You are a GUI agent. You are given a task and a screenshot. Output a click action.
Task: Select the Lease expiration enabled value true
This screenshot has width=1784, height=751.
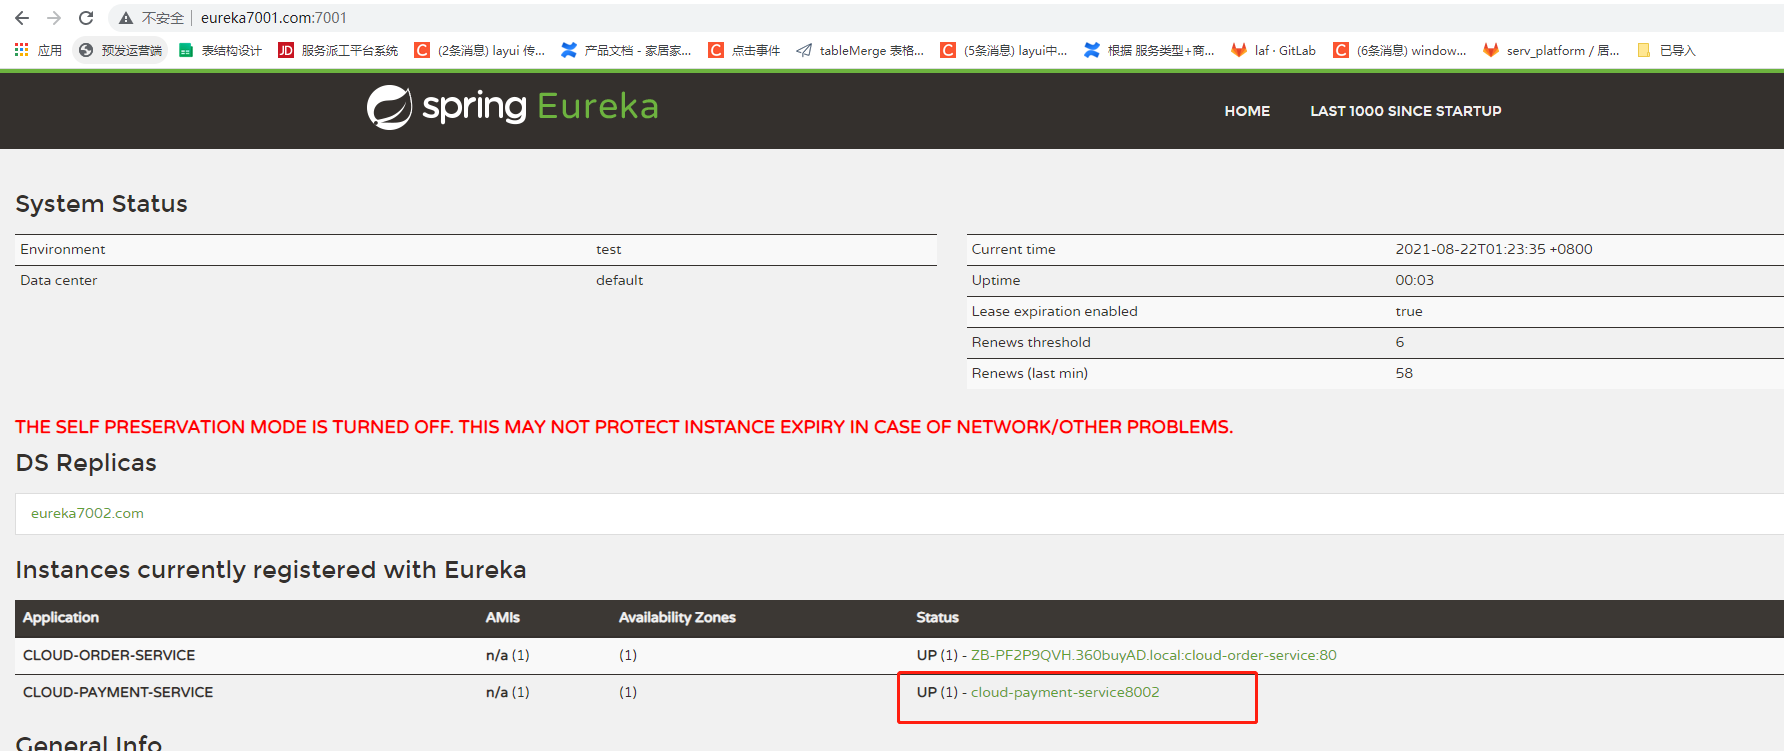pyautogui.click(x=1409, y=311)
